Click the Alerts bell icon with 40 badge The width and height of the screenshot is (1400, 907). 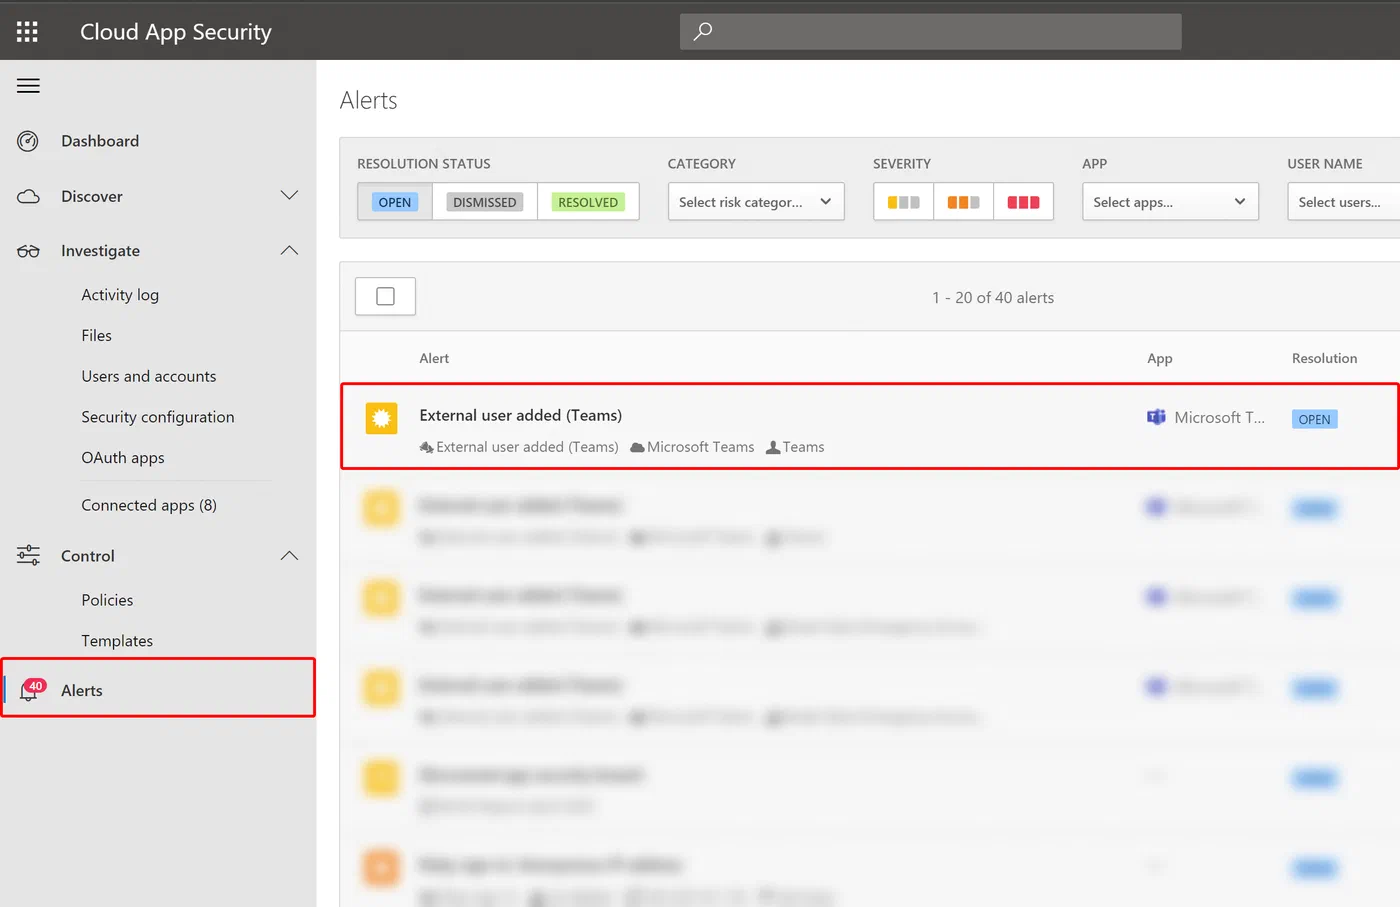tap(32, 690)
